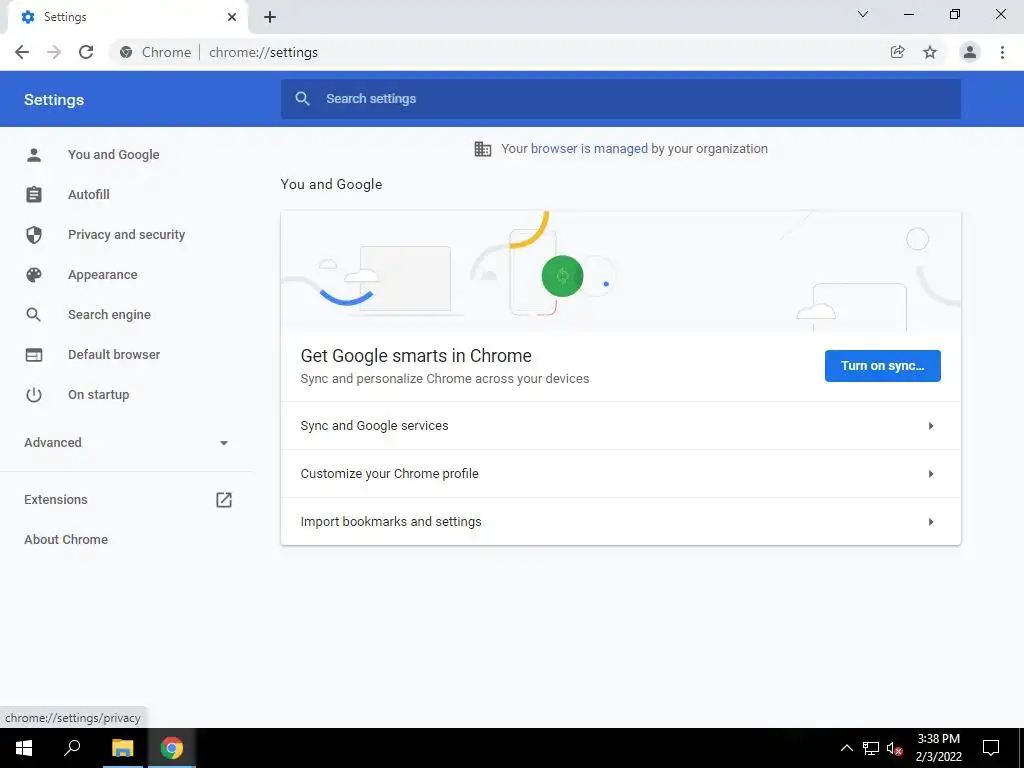Image resolution: width=1024 pixels, height=768 pixels.
Task: Click the Chrome taskbar icon
Action: click(x=172, y=748)
